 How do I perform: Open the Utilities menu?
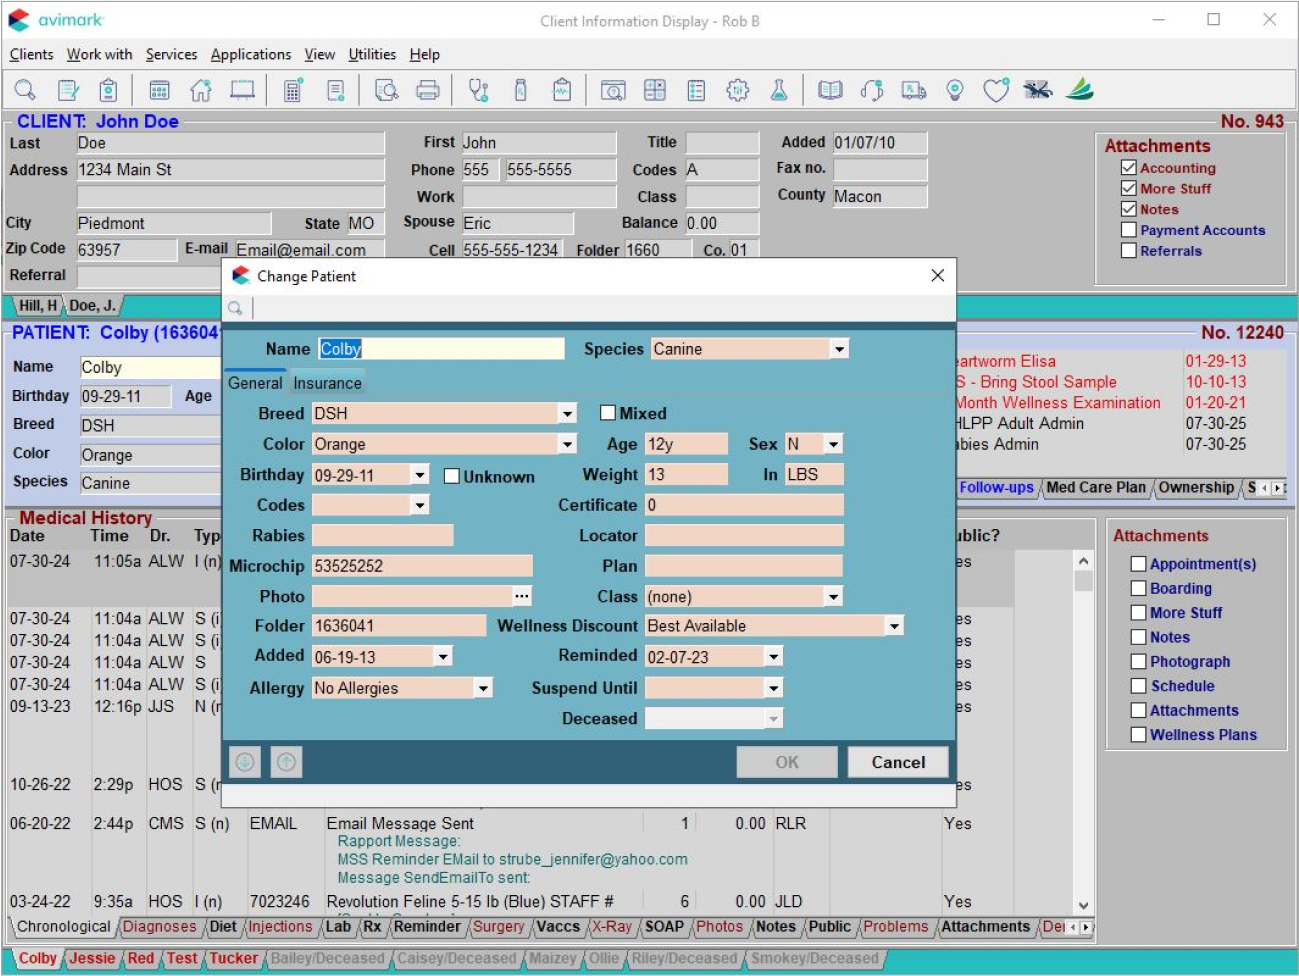[372, 54]
